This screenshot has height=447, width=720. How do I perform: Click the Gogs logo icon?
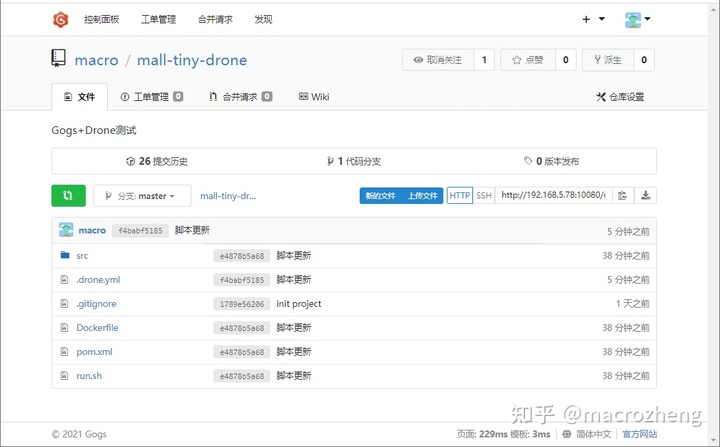pyautogui.click(x=61, y=19)
